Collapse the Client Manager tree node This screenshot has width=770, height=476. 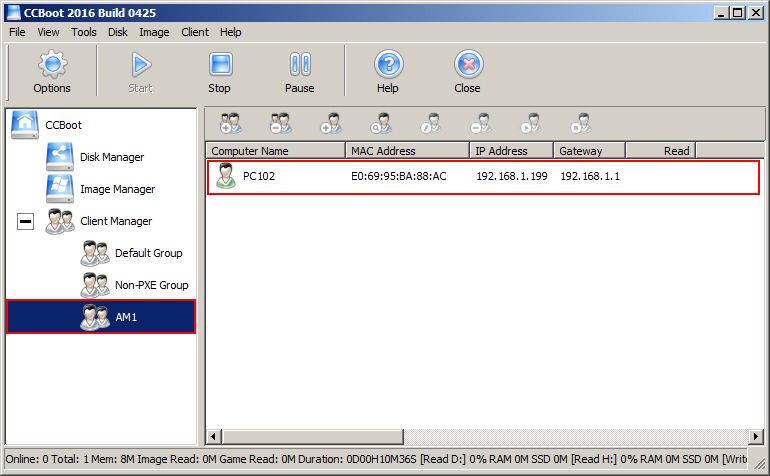(x=26, y=221)
